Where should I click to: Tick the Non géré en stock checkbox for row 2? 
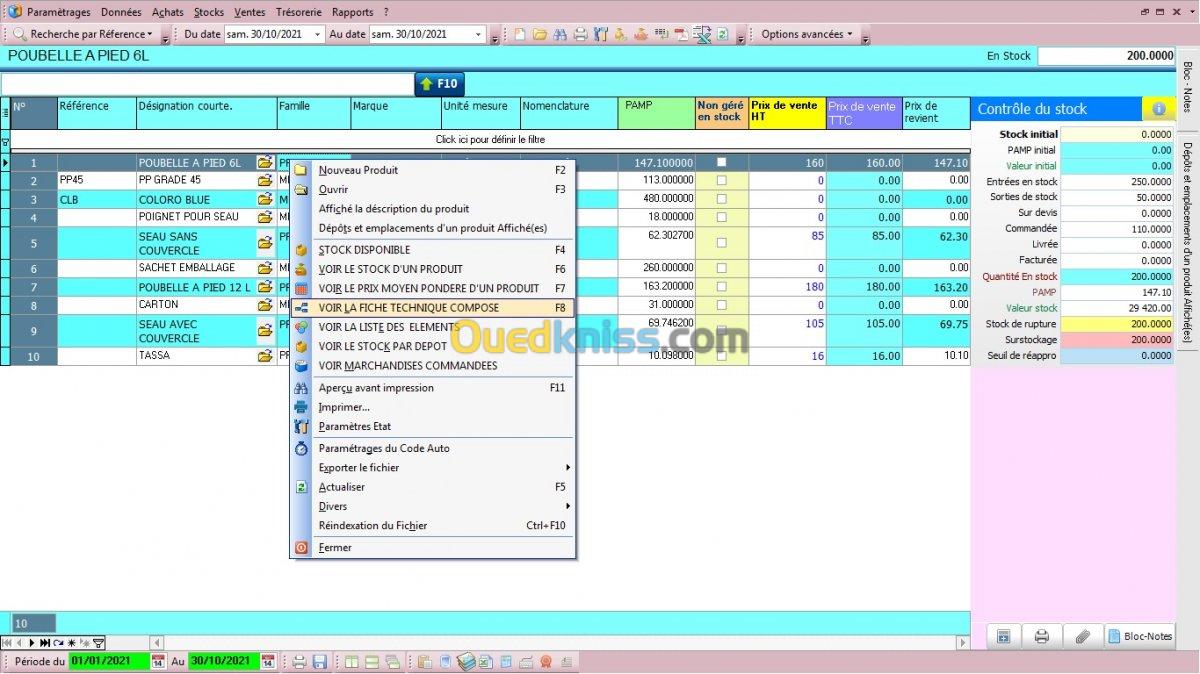click(x=721, y=180)
